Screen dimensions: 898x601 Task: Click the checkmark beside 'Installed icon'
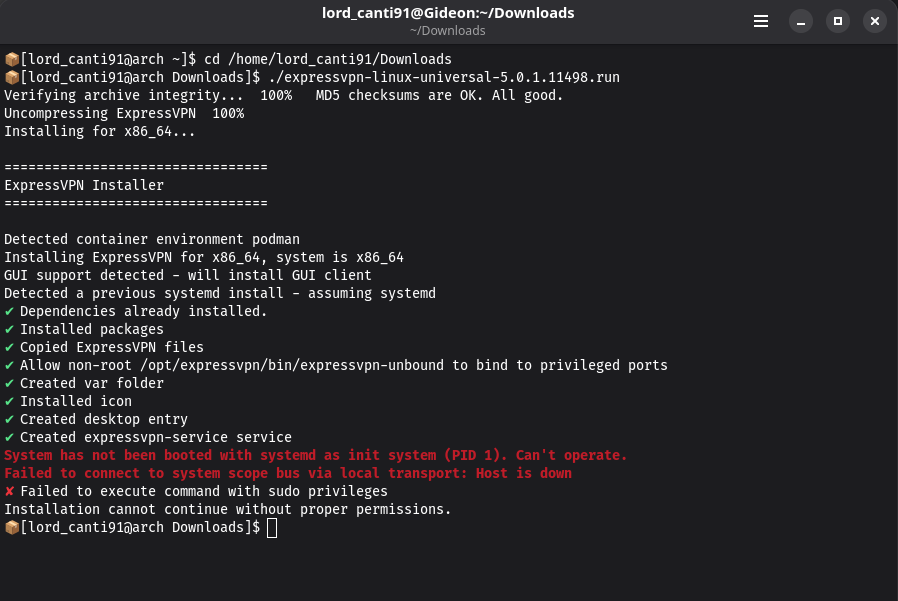pos(10,401)
